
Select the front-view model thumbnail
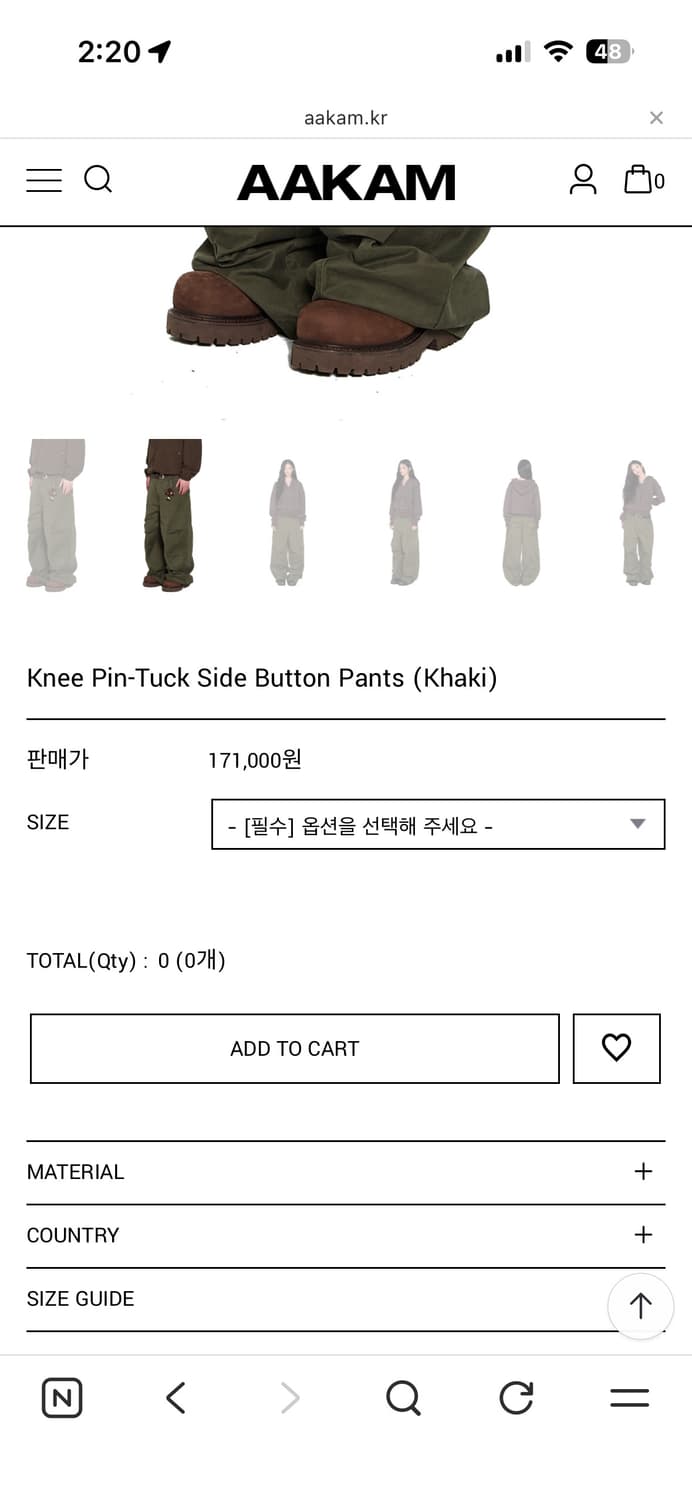tap(287, 516)
